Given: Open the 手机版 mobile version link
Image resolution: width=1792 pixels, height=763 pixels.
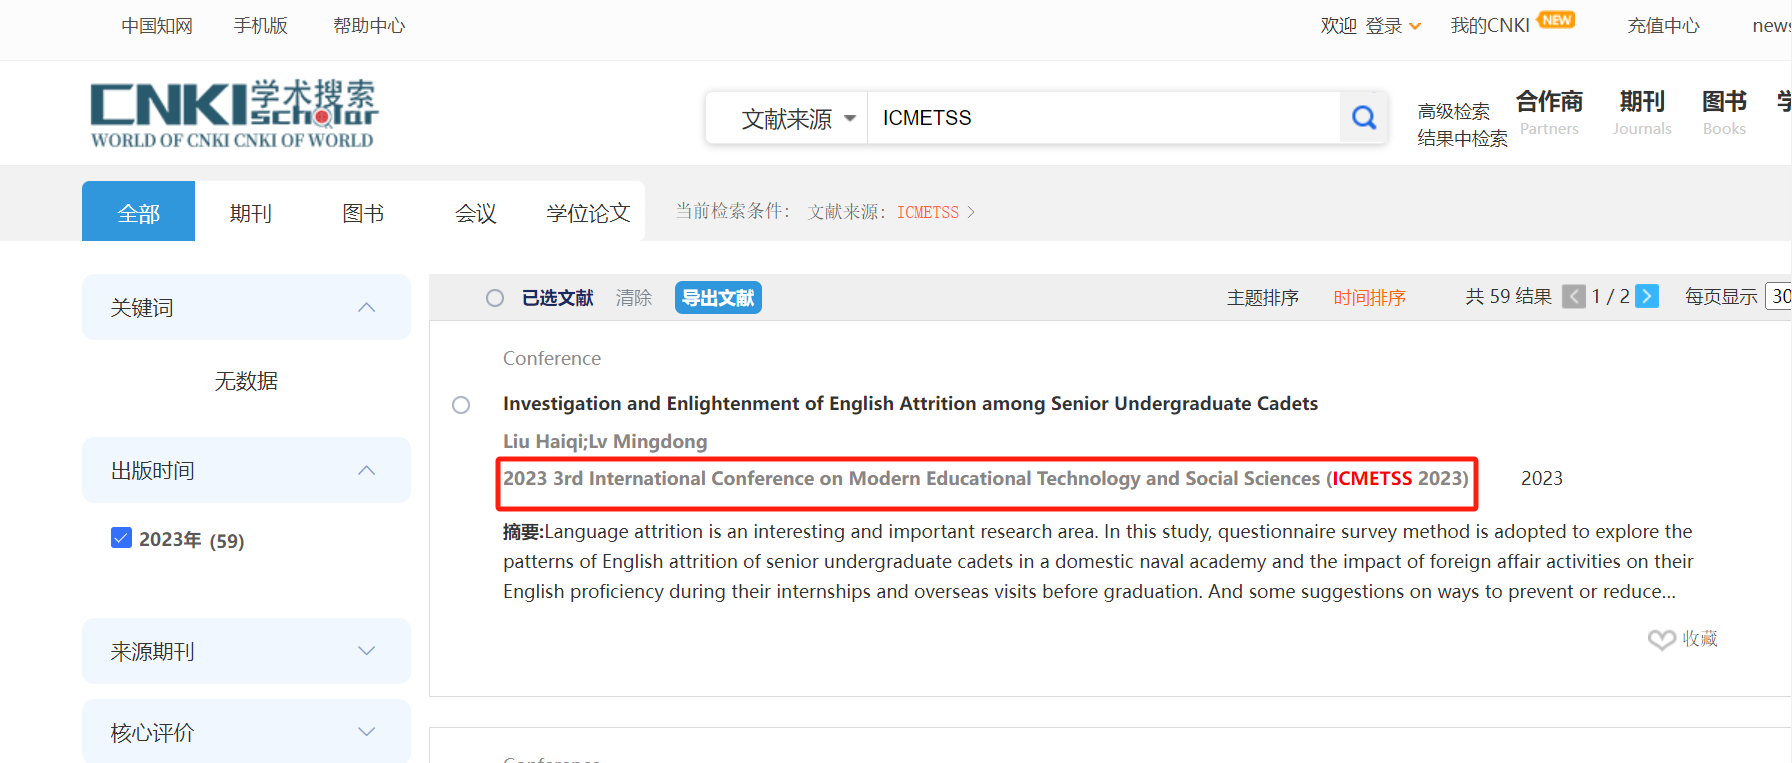Looking at the screenshot, I should (x=261, y=26).
